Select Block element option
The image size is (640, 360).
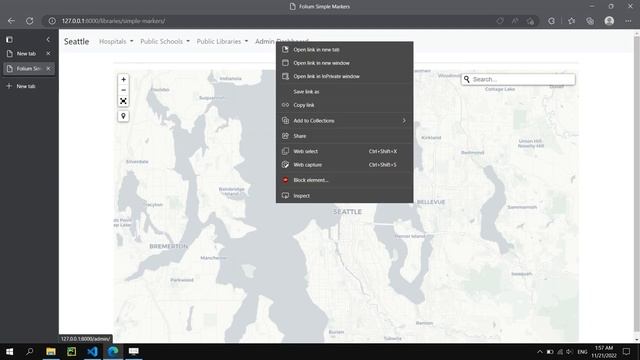click(x=344, y=180)
